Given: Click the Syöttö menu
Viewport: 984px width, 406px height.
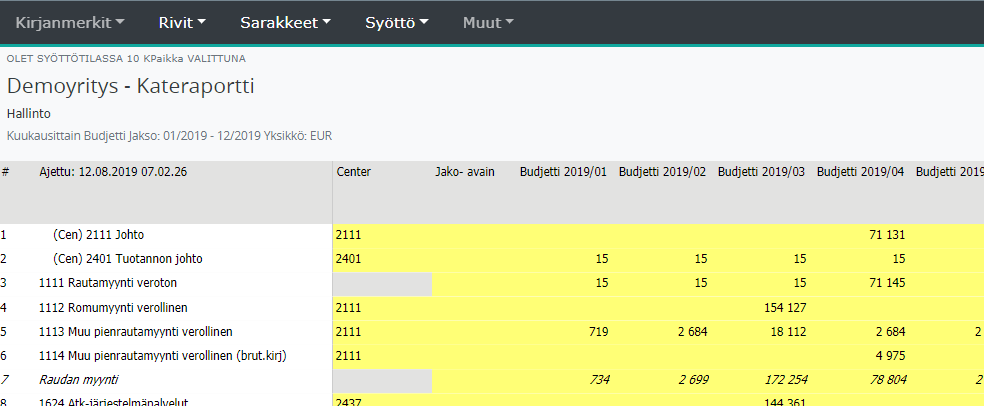Looking at the screenshot, I should pos(397,22).
